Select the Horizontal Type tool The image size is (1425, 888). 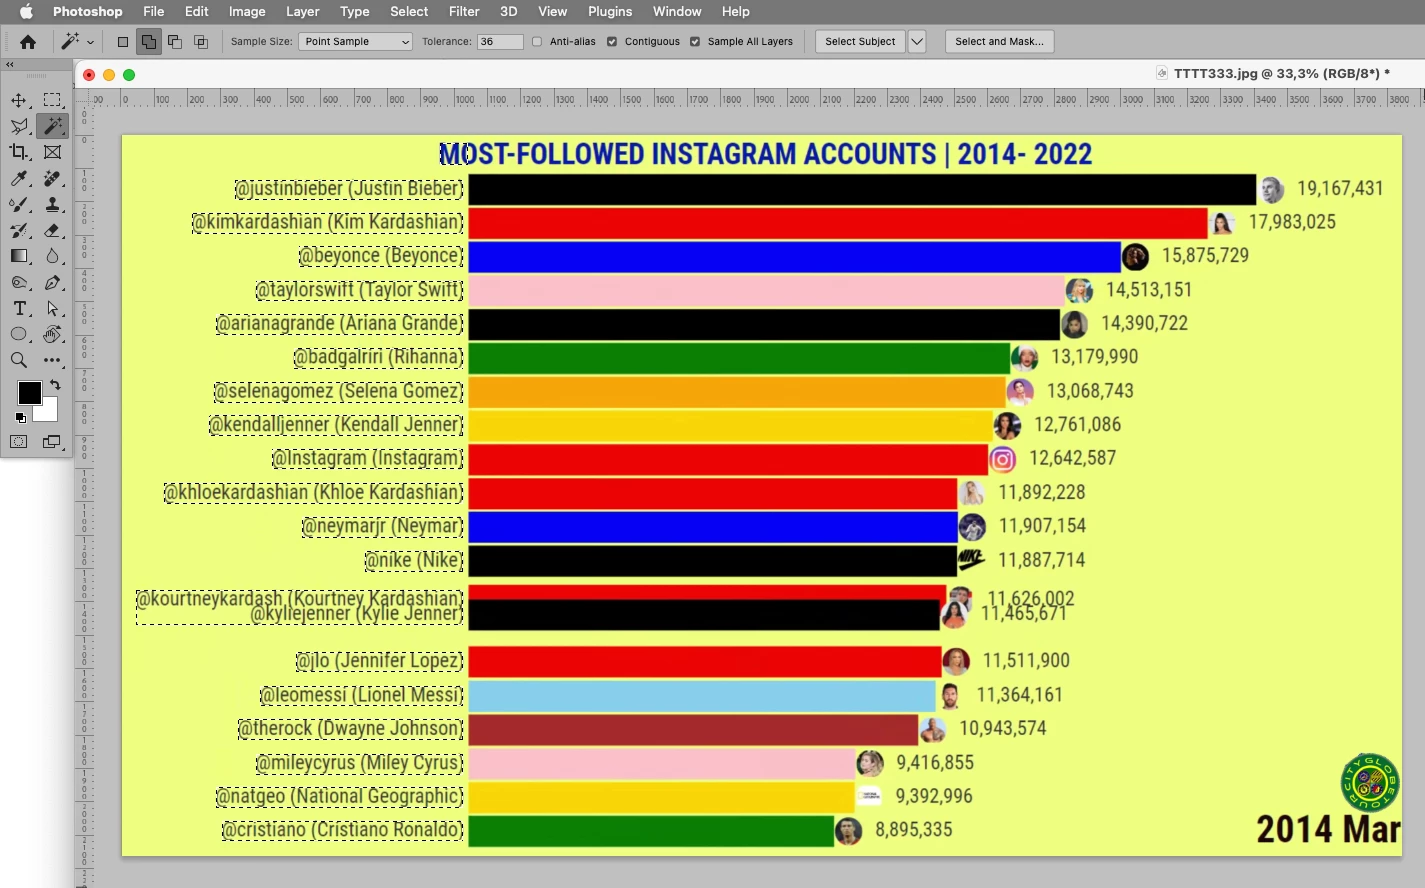tap(19, 309)
